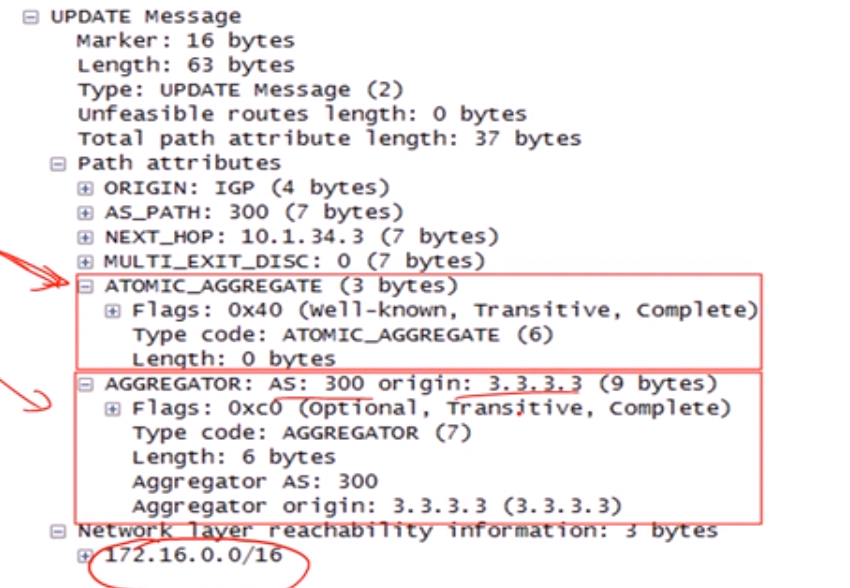Collapse the UPDATE Message tree node
The image size is (850, 588).
click(31, 17)
